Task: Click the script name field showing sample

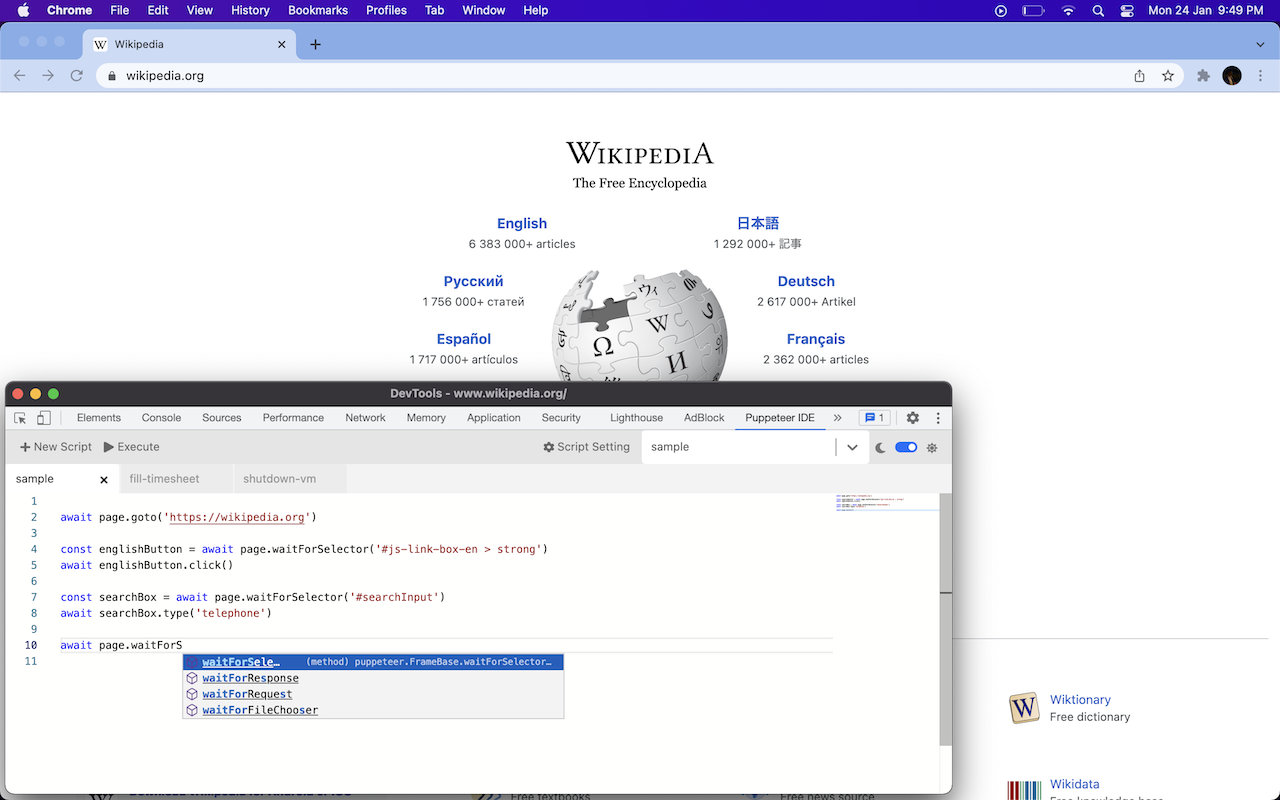Action: 738,447
